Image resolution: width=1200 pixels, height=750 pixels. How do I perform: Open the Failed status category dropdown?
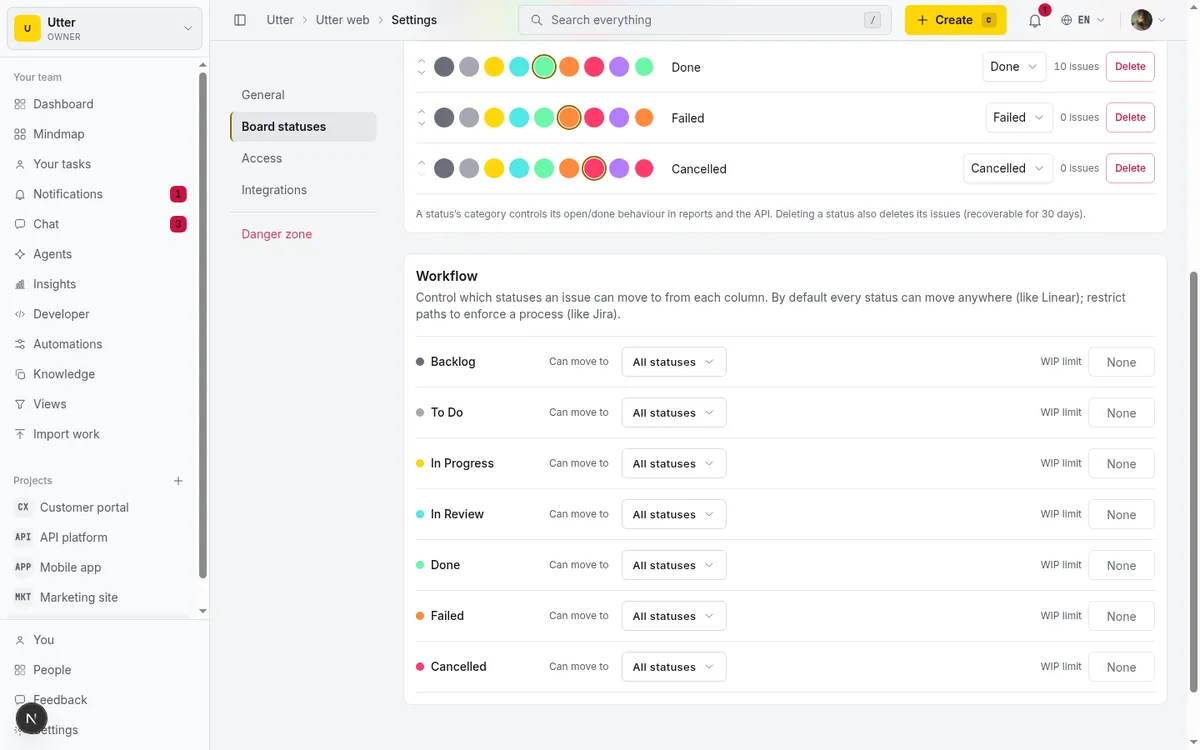point(1019,117)
